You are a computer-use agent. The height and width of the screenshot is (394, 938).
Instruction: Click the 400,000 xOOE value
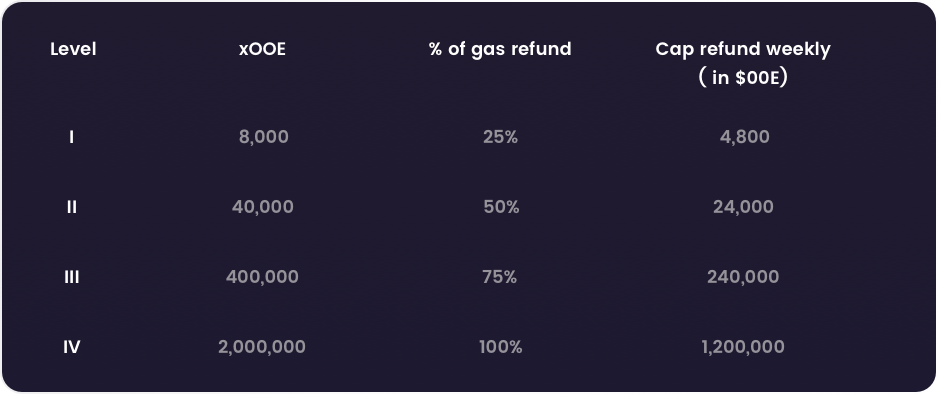262,277
